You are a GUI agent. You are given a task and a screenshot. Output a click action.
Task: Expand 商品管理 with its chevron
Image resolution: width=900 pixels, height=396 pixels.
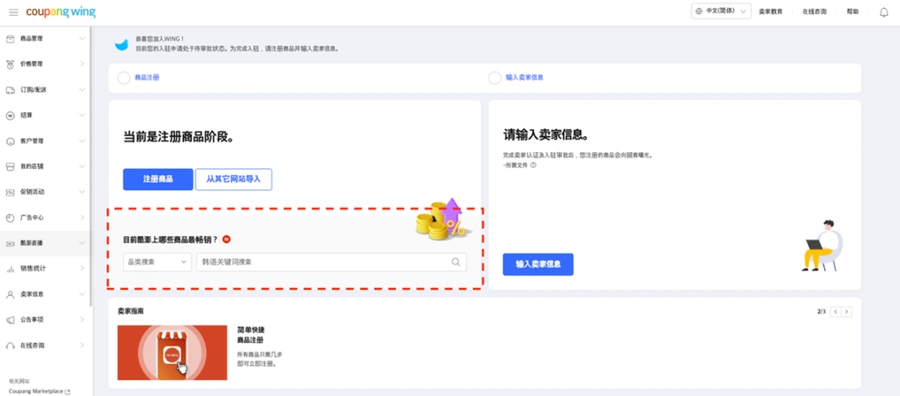tap(82, 38)
